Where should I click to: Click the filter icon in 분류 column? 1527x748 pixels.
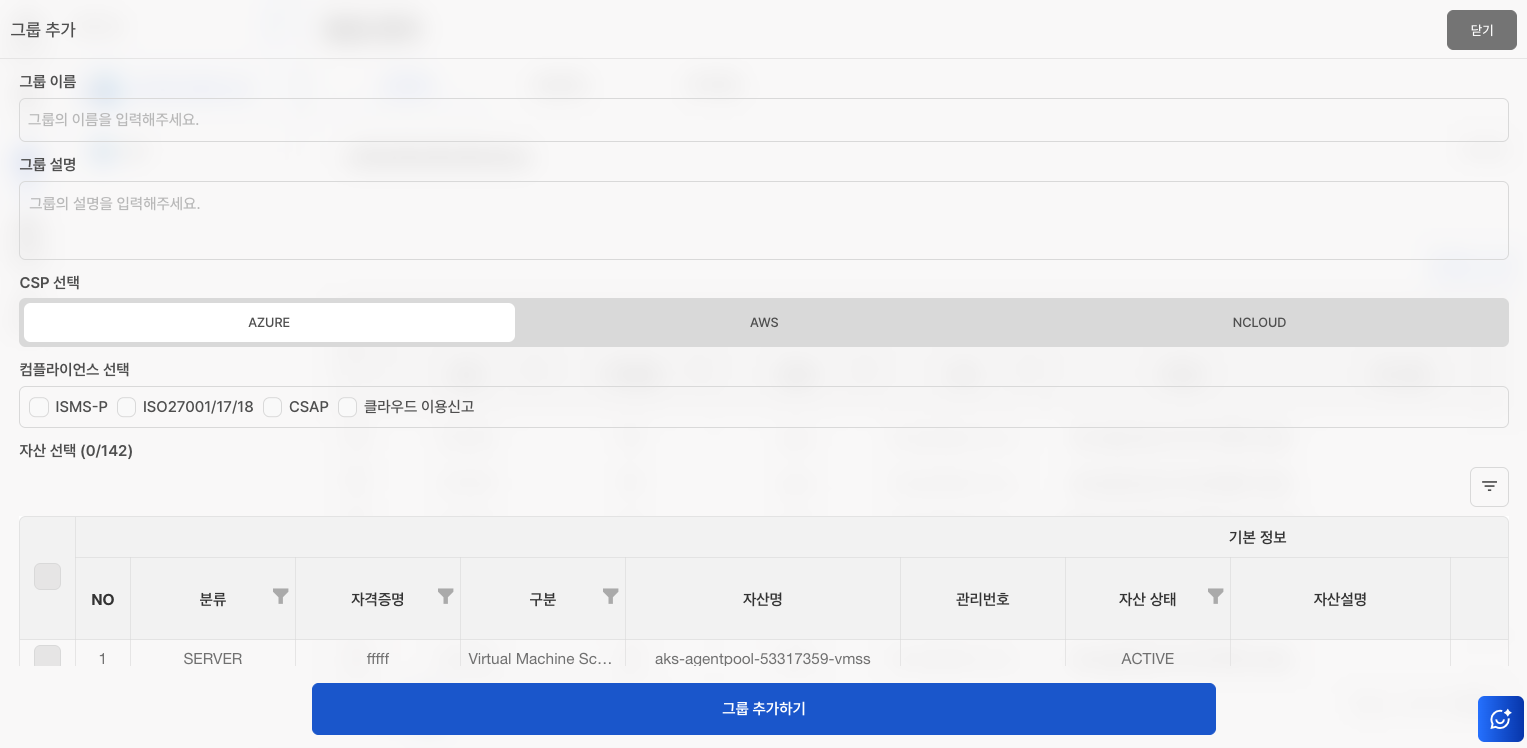[x=281, y=596]
